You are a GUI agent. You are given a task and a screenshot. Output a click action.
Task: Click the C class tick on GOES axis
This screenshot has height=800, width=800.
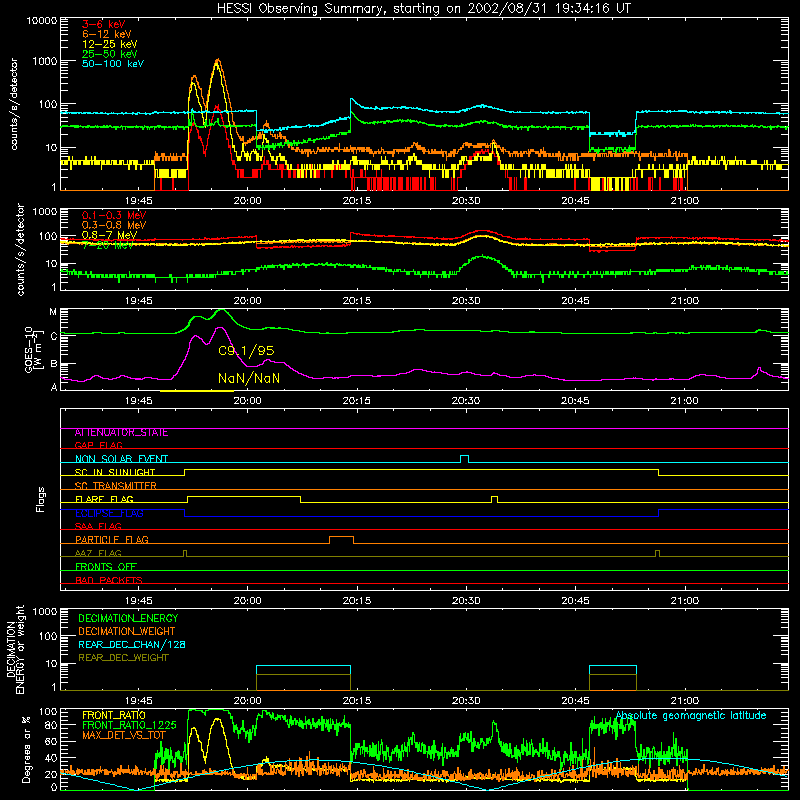tap(54, 337)
